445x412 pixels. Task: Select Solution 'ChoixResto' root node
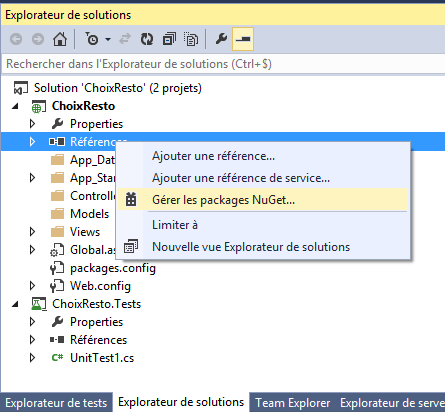118,88
